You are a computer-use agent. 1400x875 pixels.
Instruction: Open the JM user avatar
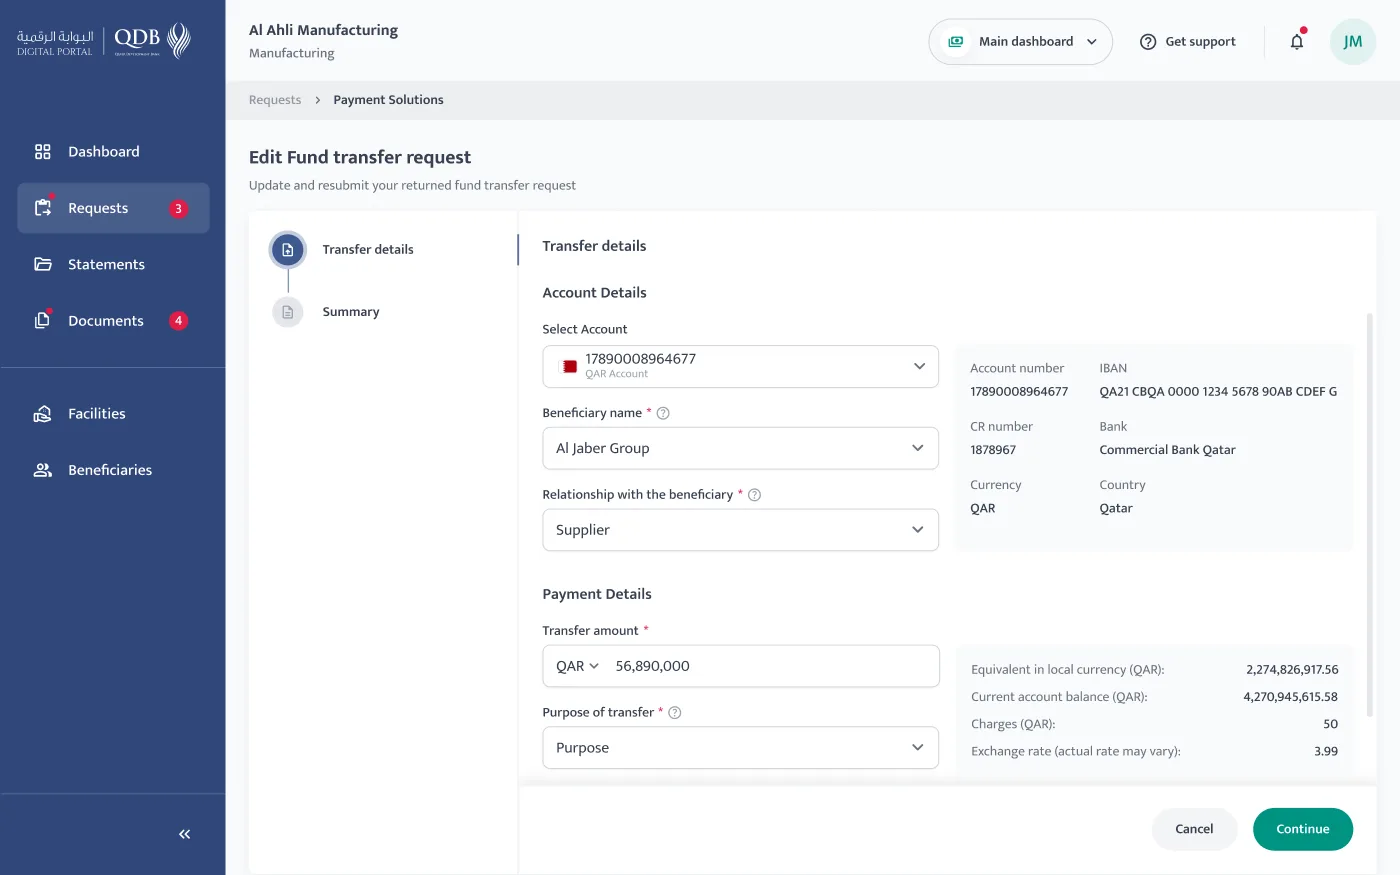[1353, 42]
